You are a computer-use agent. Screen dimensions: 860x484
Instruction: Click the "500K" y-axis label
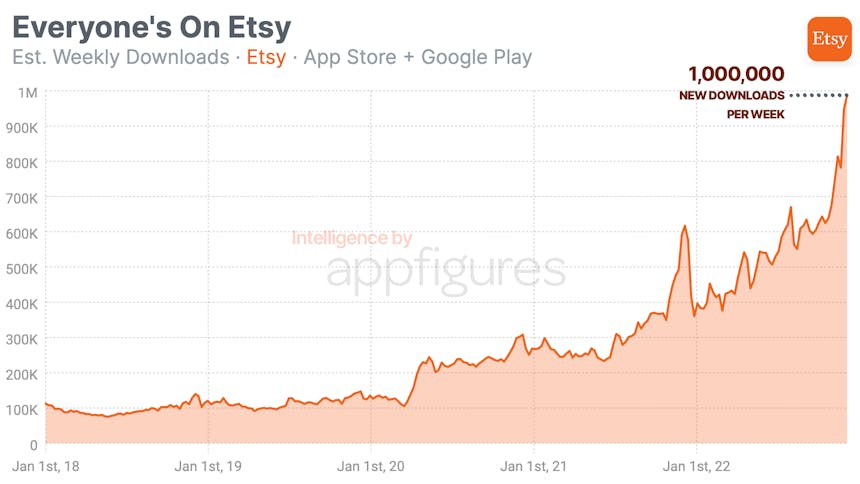pos(21,269)
